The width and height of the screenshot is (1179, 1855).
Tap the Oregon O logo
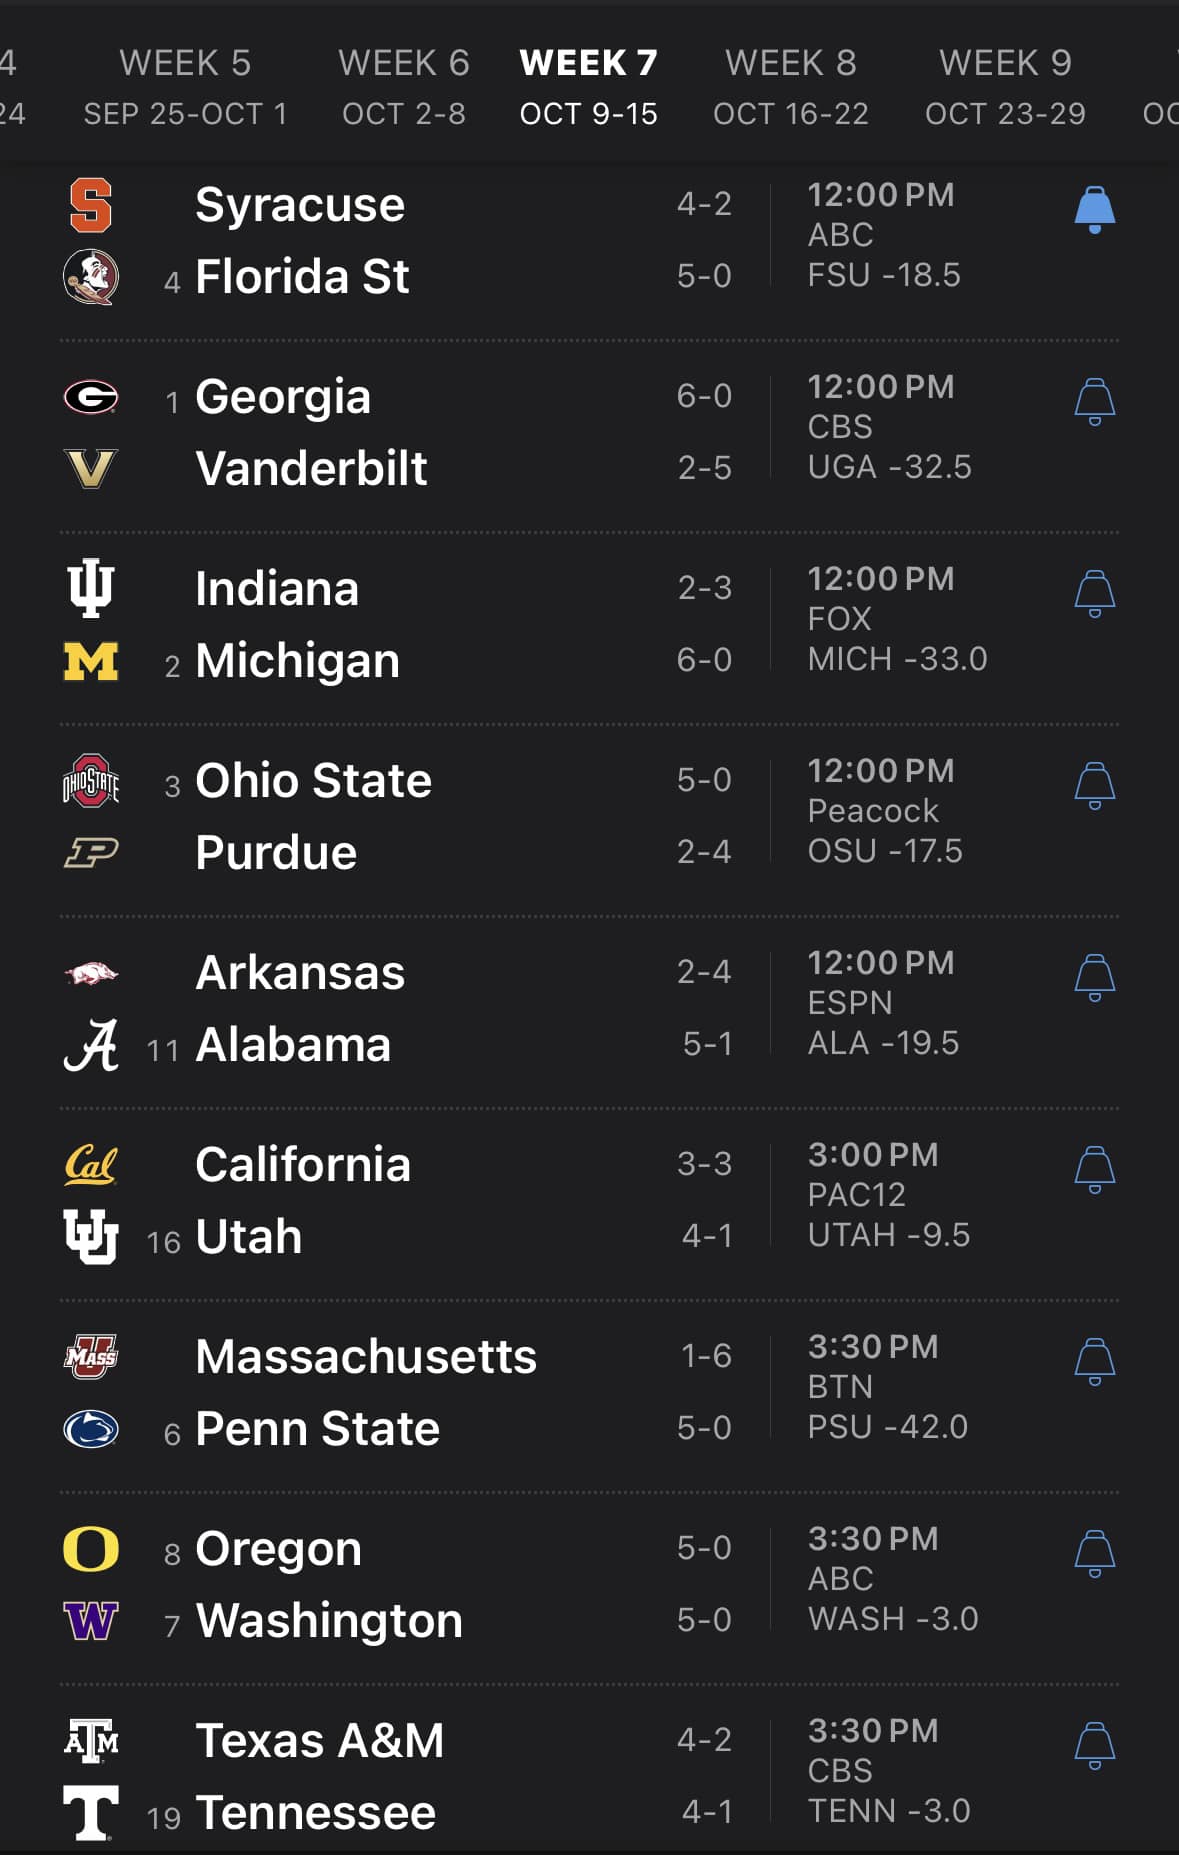[90, 1549]
